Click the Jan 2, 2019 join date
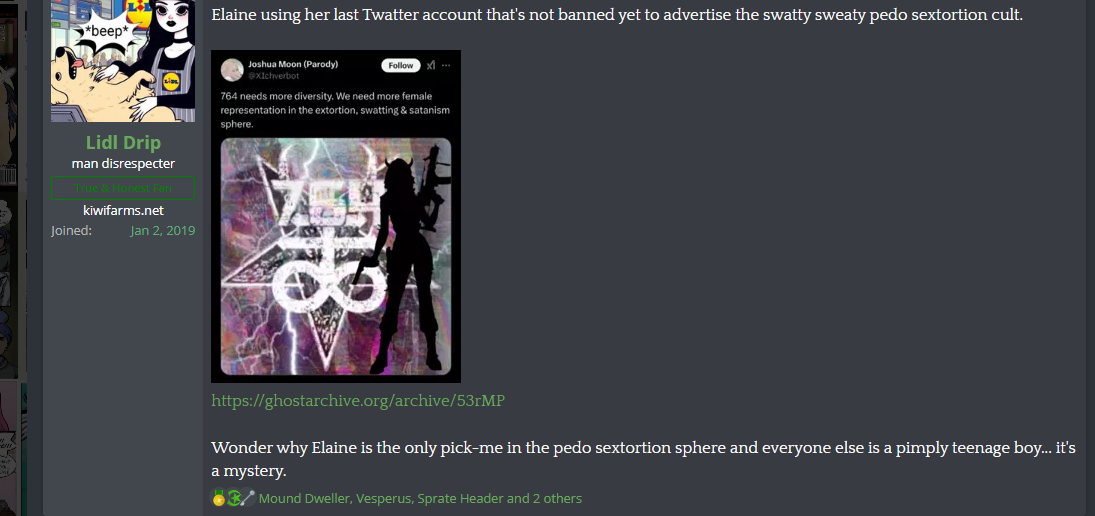The height and width of the screenshot is (516, 1095). [163, 230]
